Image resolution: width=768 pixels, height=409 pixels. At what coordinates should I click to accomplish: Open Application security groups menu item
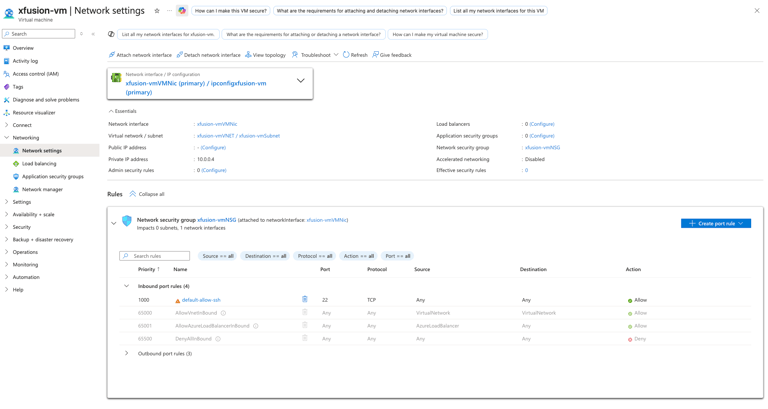coord(52,176)
